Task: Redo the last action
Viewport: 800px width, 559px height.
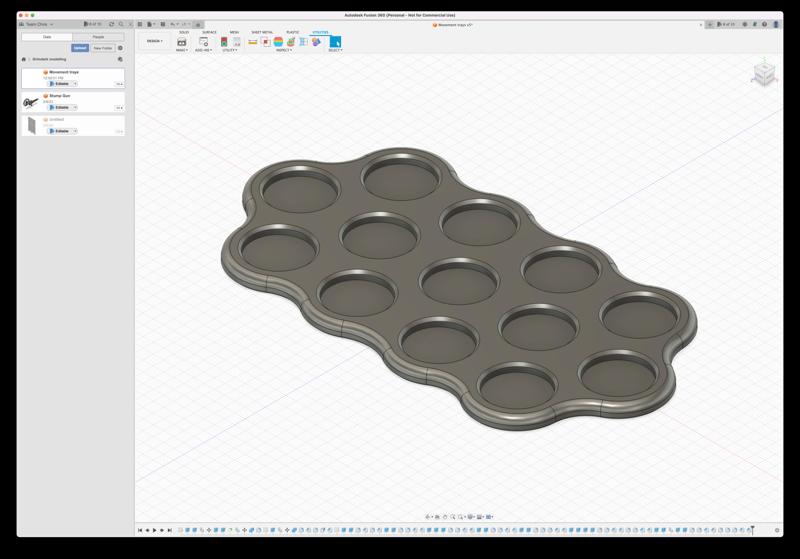Action: click(184, 24)
